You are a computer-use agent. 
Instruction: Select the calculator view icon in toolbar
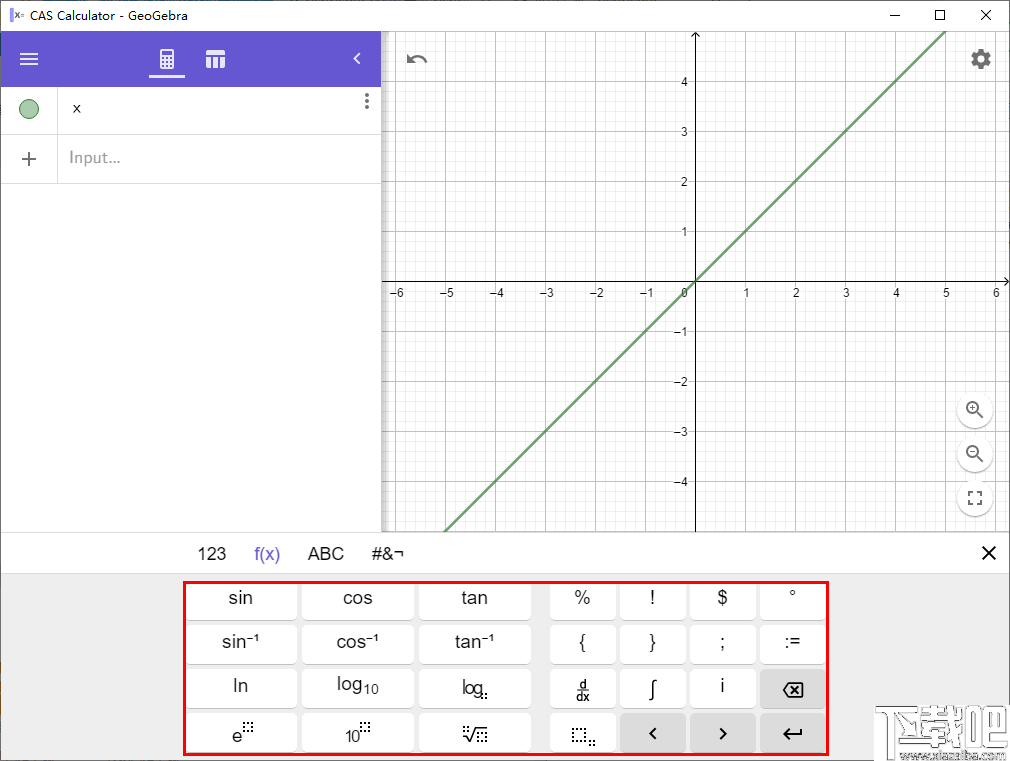coord(167,58)
